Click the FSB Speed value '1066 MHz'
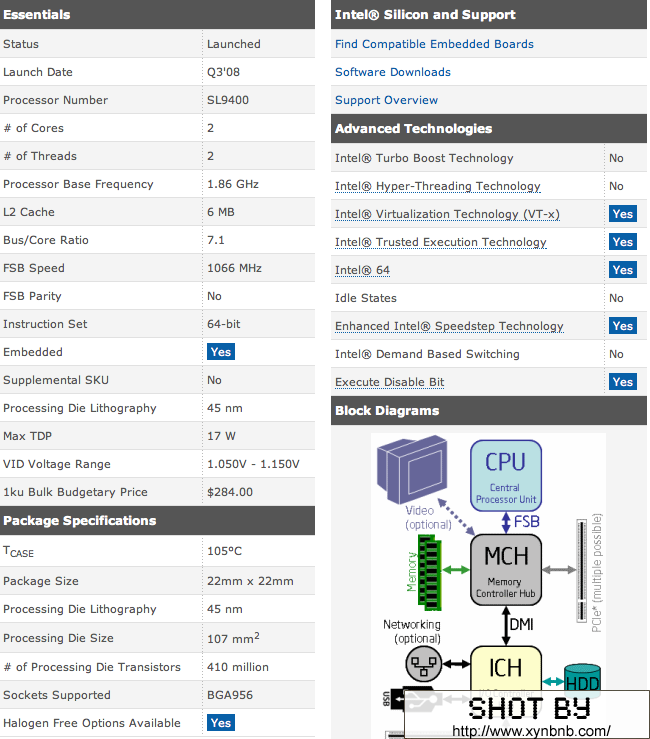This screenshot has height=739, width=650. coord(234,268)
